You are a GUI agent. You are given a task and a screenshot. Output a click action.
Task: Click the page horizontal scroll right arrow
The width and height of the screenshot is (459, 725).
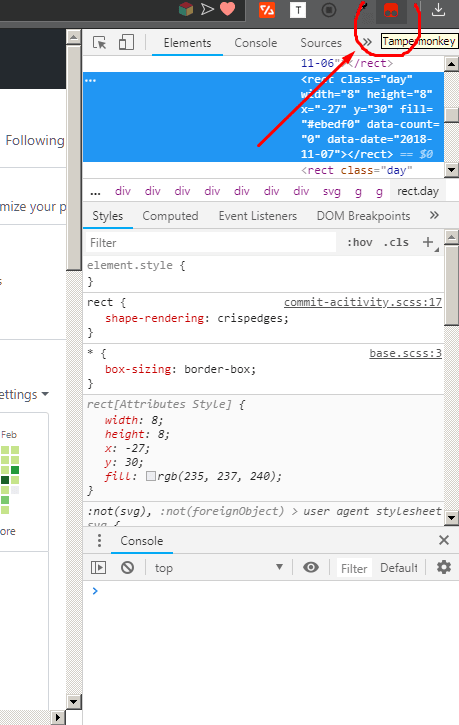coord(58,718)
